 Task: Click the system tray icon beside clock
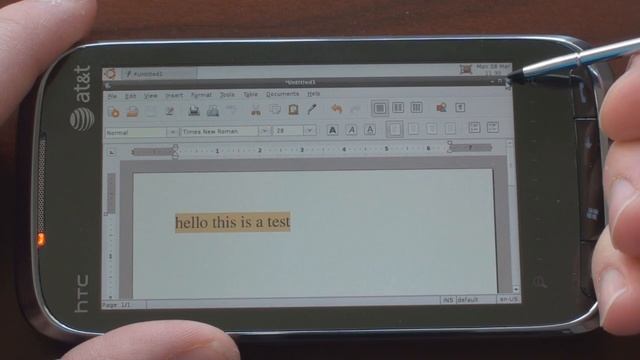tap(466, 69)
